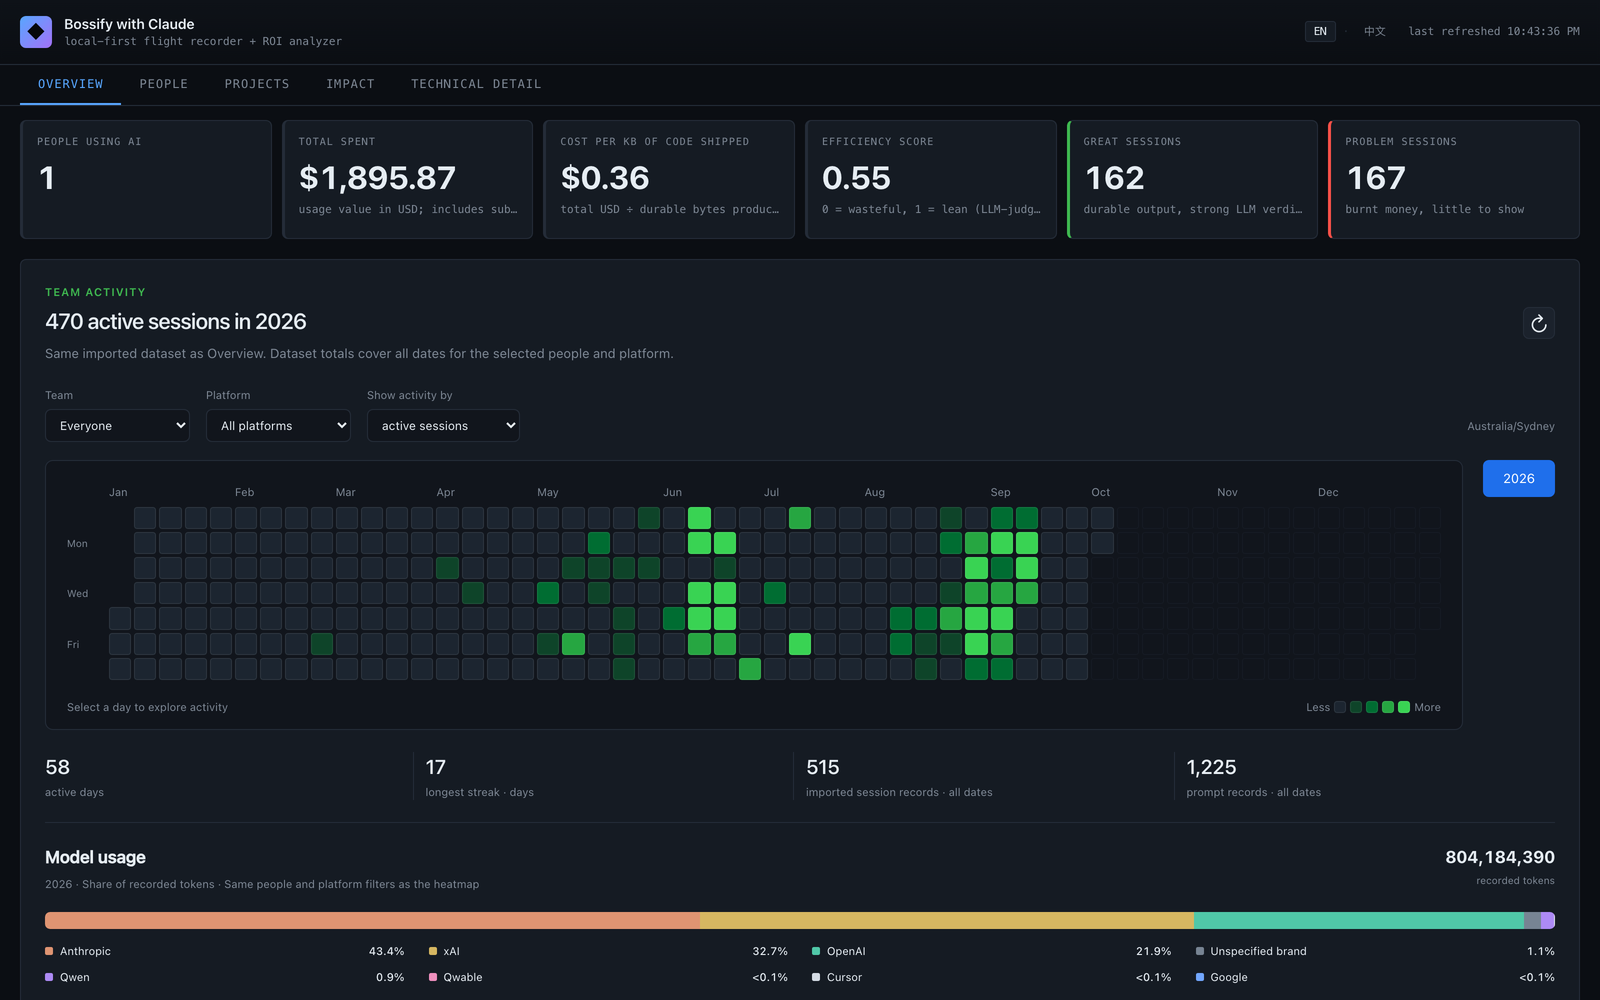Select the Technical Detail tab
Screen dimensions: 1600x1000
click(x=476, y=84)
